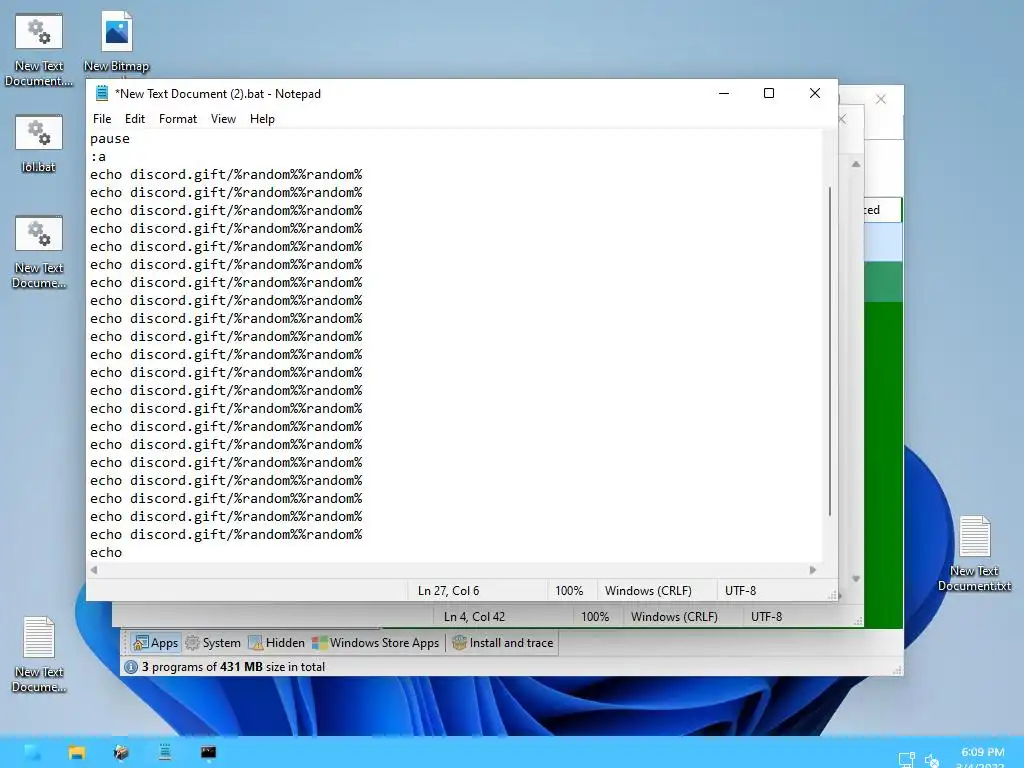Click the network icon in system tray
1024x768 pixels.
pyautogui.click(x=906, y=759)
